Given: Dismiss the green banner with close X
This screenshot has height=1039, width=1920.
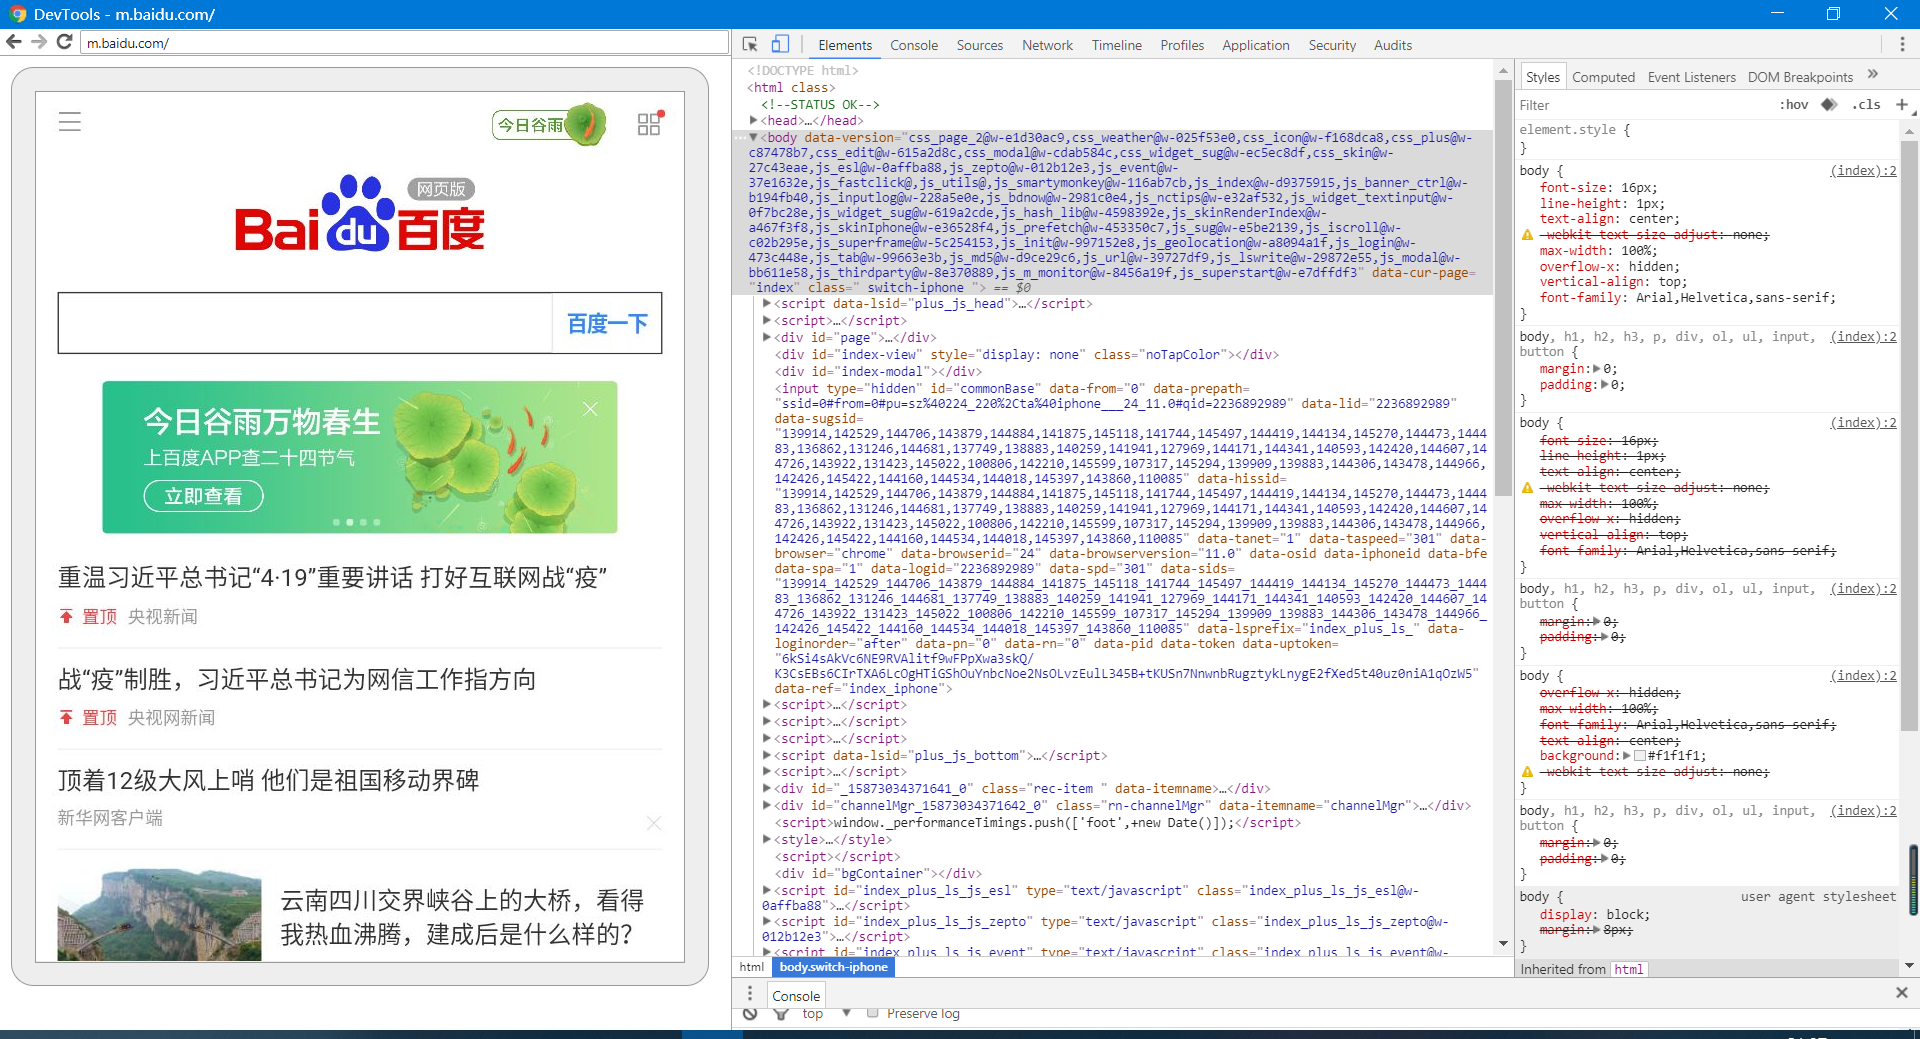Looking at the screenshot, I should click(x=590, y=409).
